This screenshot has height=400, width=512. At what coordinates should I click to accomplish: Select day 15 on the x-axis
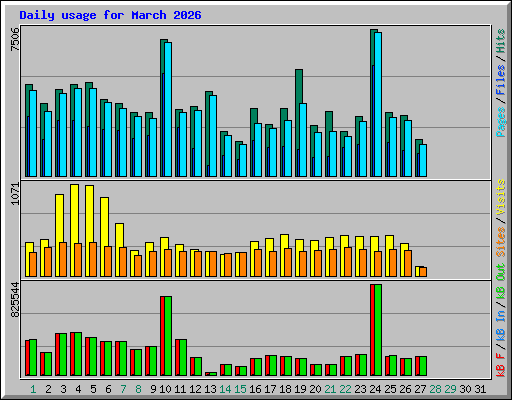tap(240, 389)
